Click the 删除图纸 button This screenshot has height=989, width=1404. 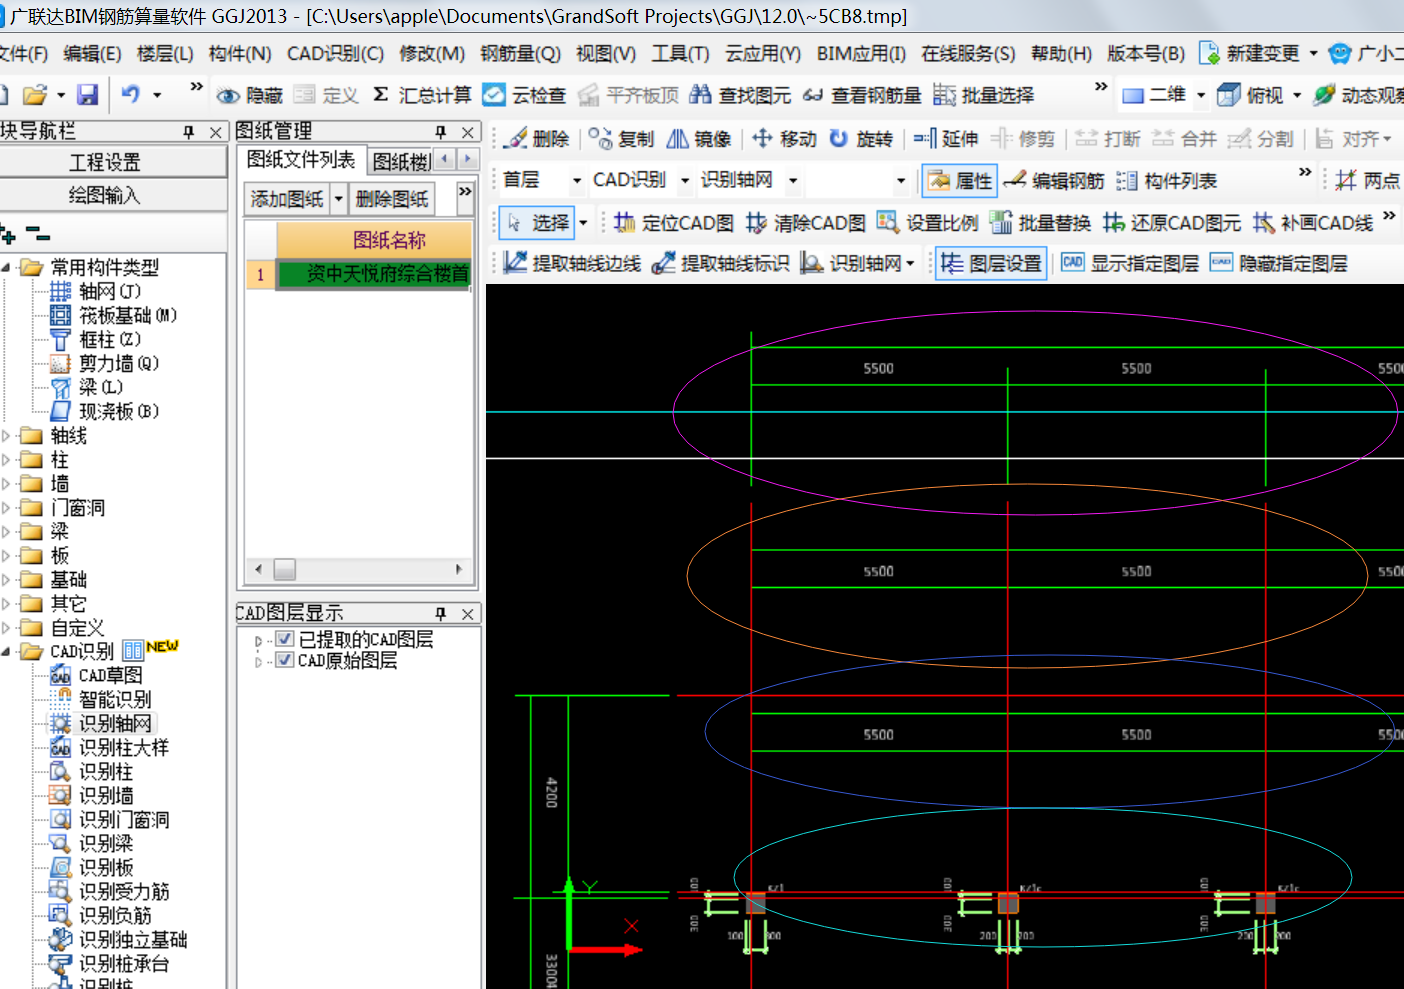click(392, 199)
